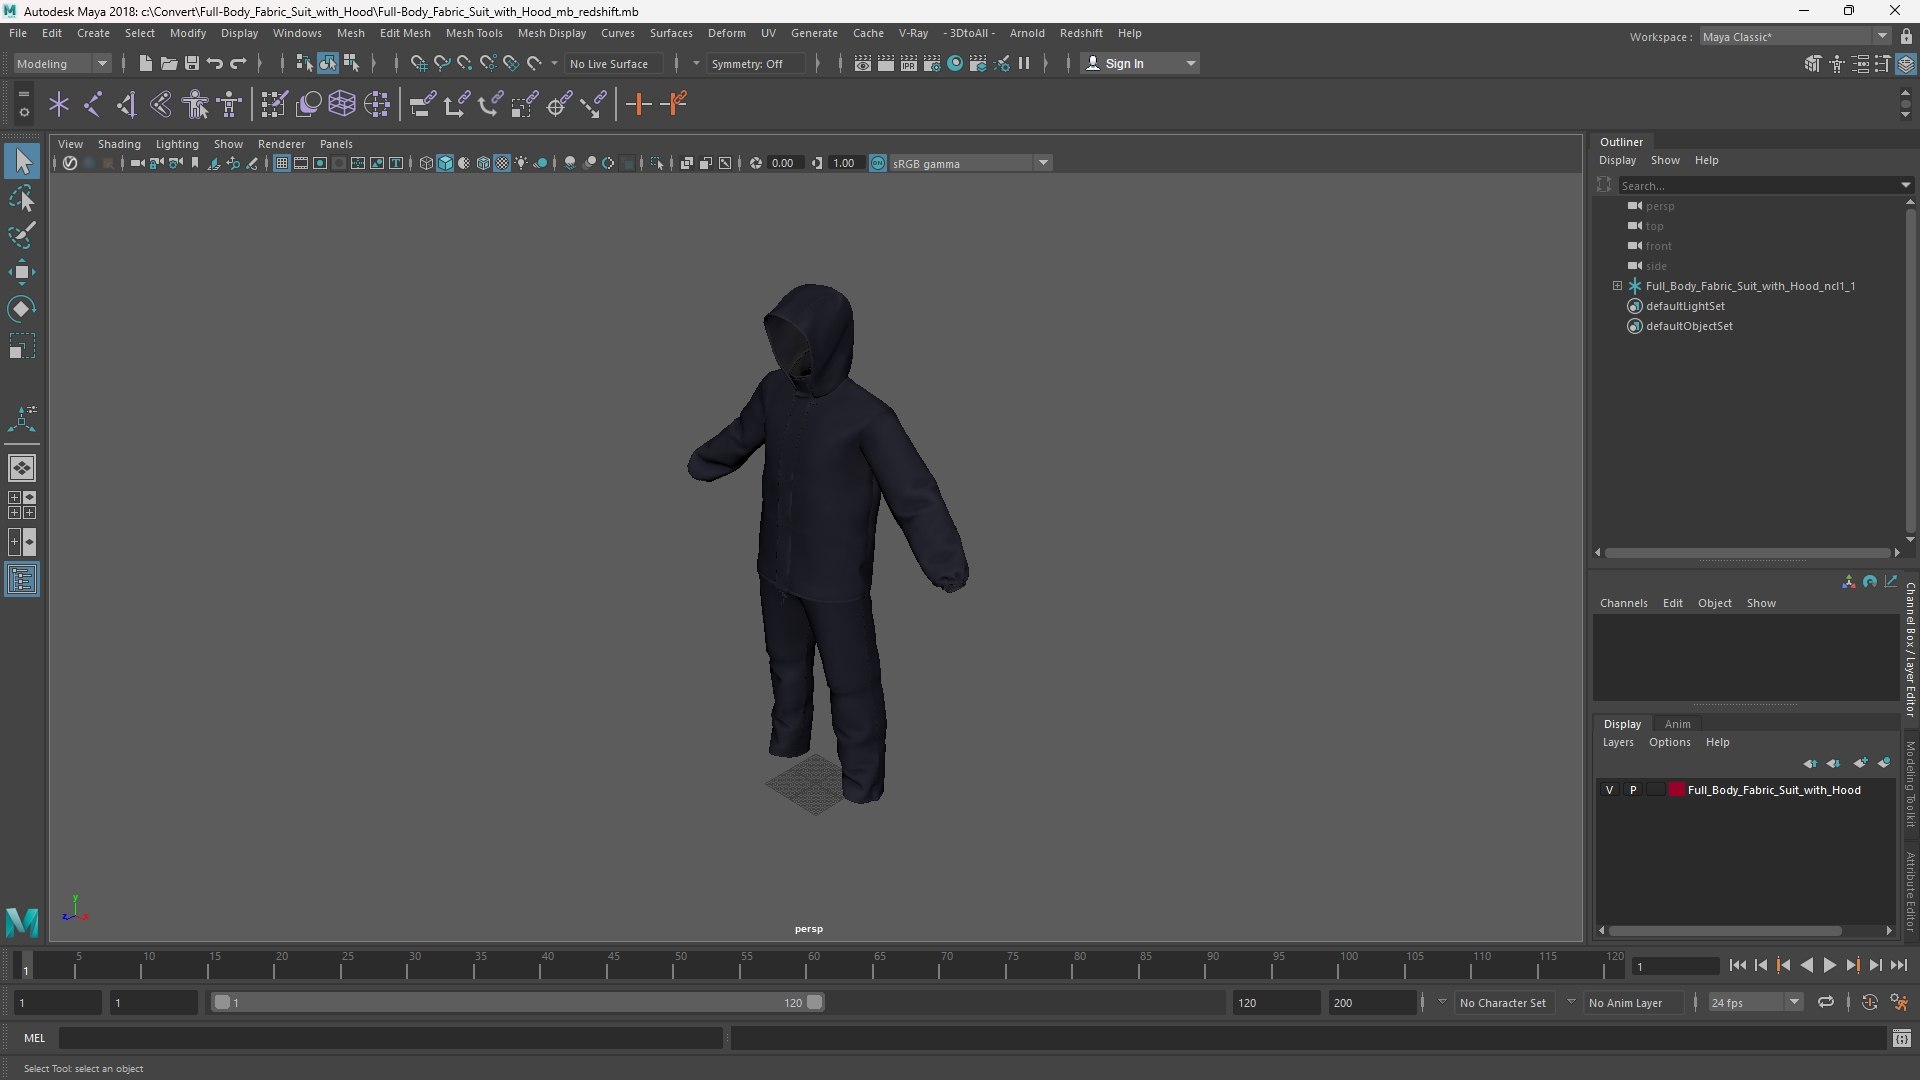The width and height of the screenshot is (1920, 1080).
Task: Click the IPR render icon
Action: 908,63
